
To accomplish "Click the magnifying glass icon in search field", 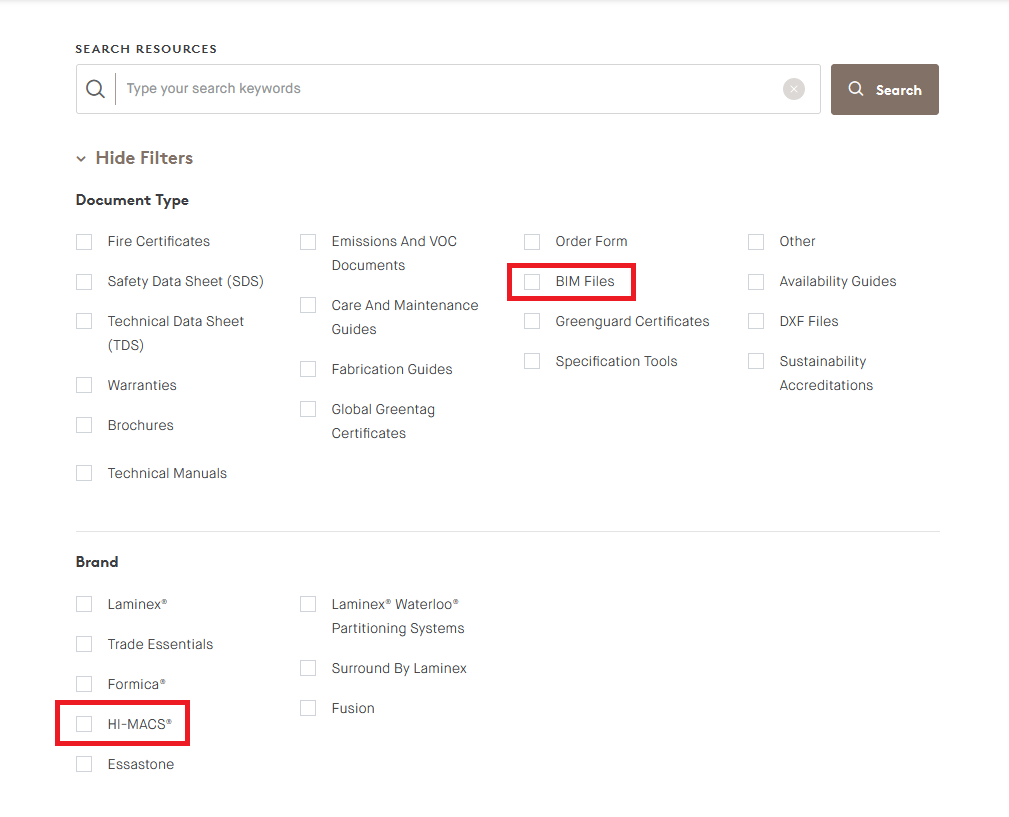I will [x=95, y=88].
